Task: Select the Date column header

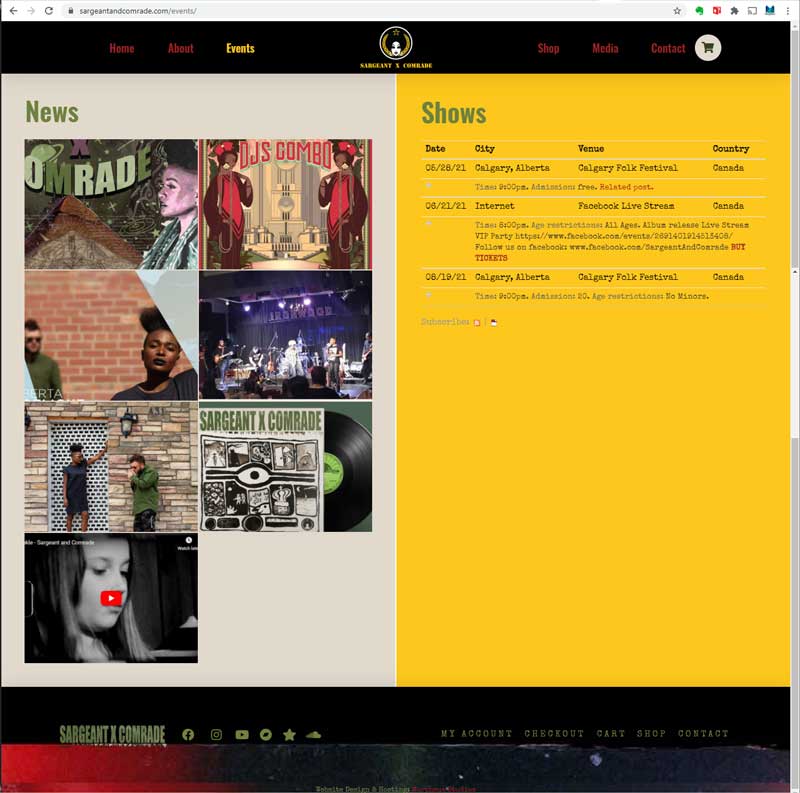Action: click(x=435, y=148)
